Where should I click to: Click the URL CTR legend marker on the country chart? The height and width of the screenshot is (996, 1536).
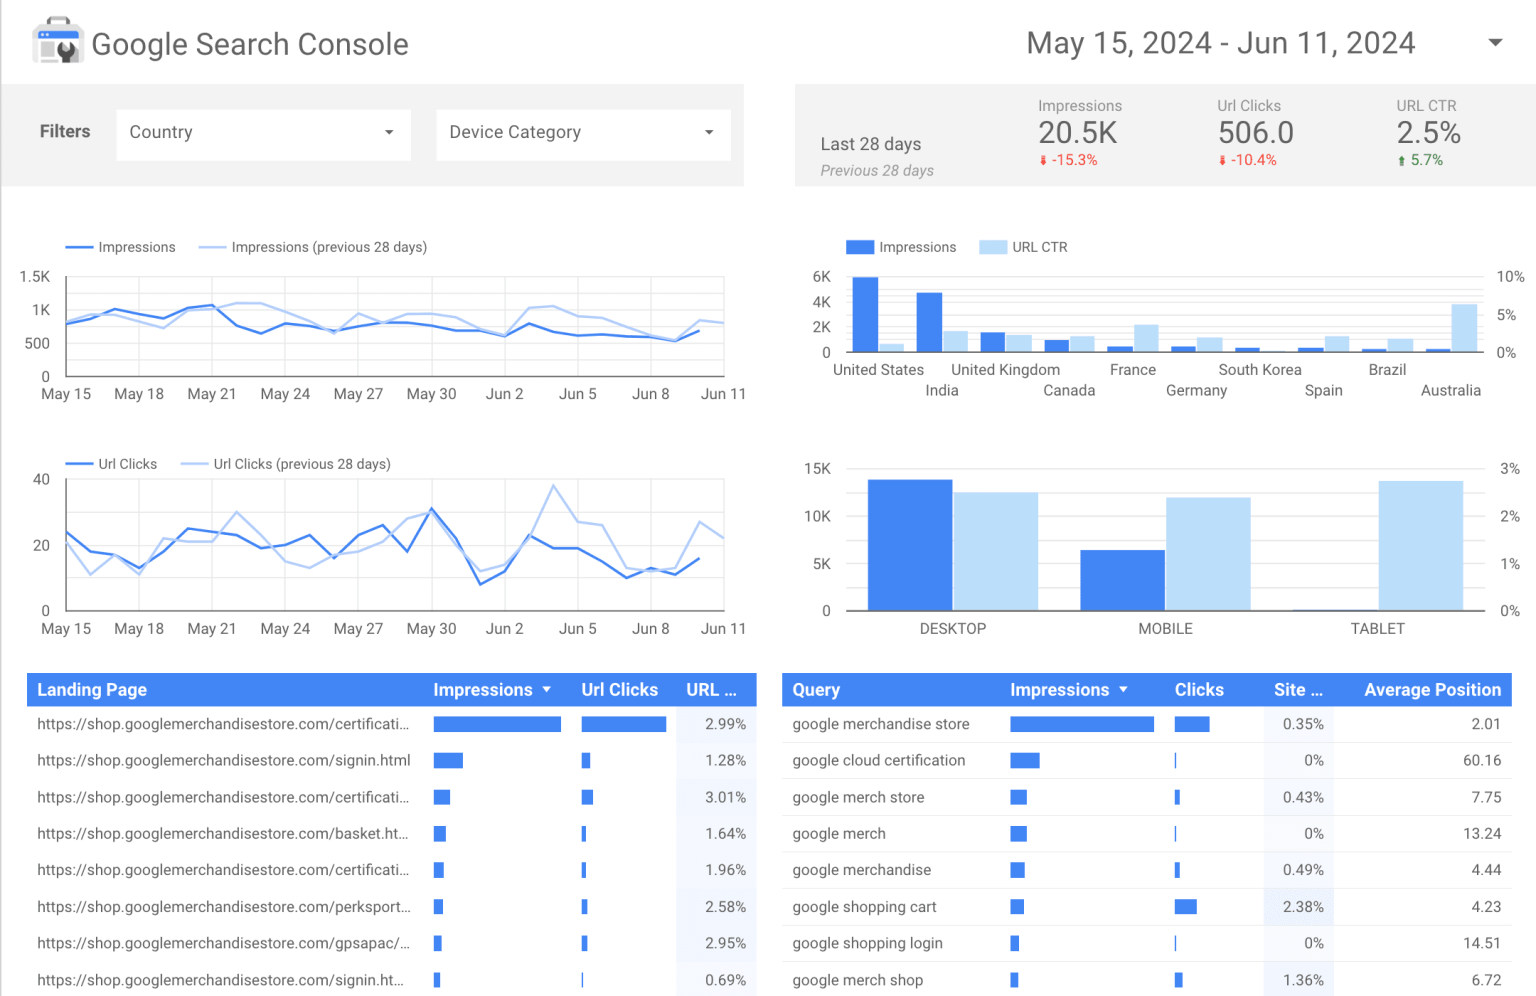click(995, 247)
